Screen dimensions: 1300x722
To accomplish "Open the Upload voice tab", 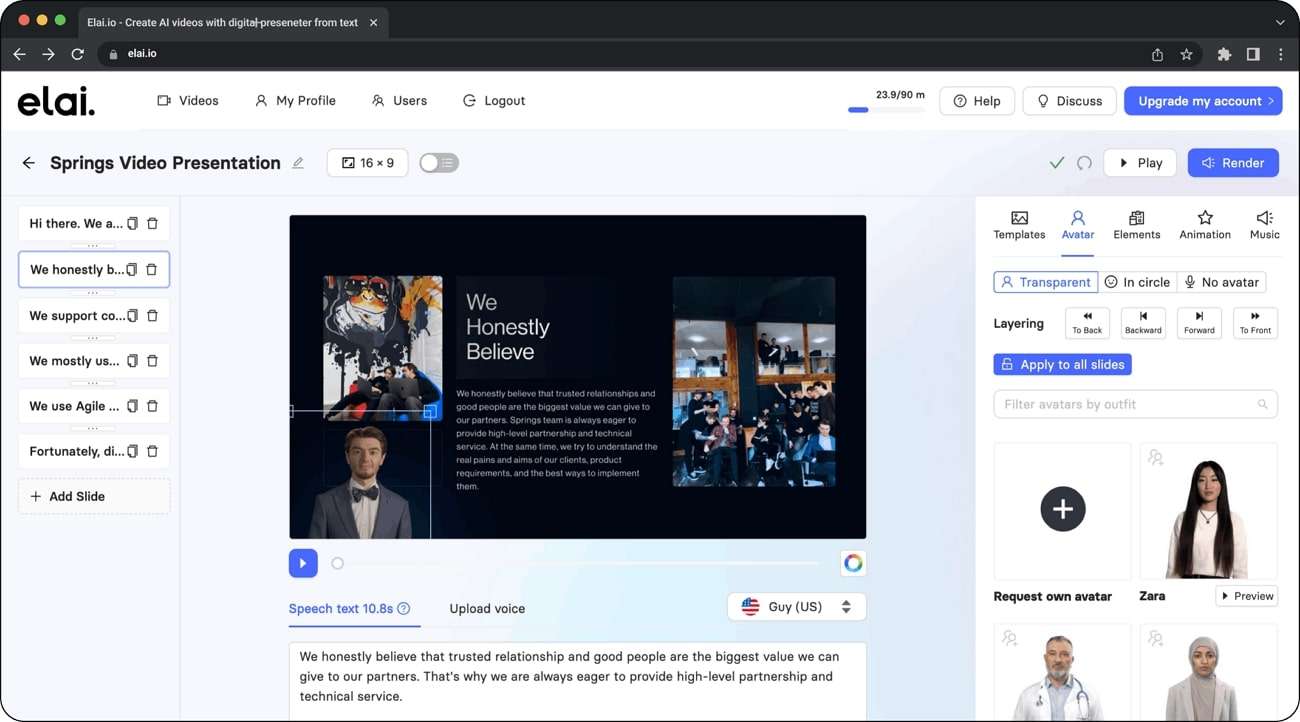I will point(487,608).
